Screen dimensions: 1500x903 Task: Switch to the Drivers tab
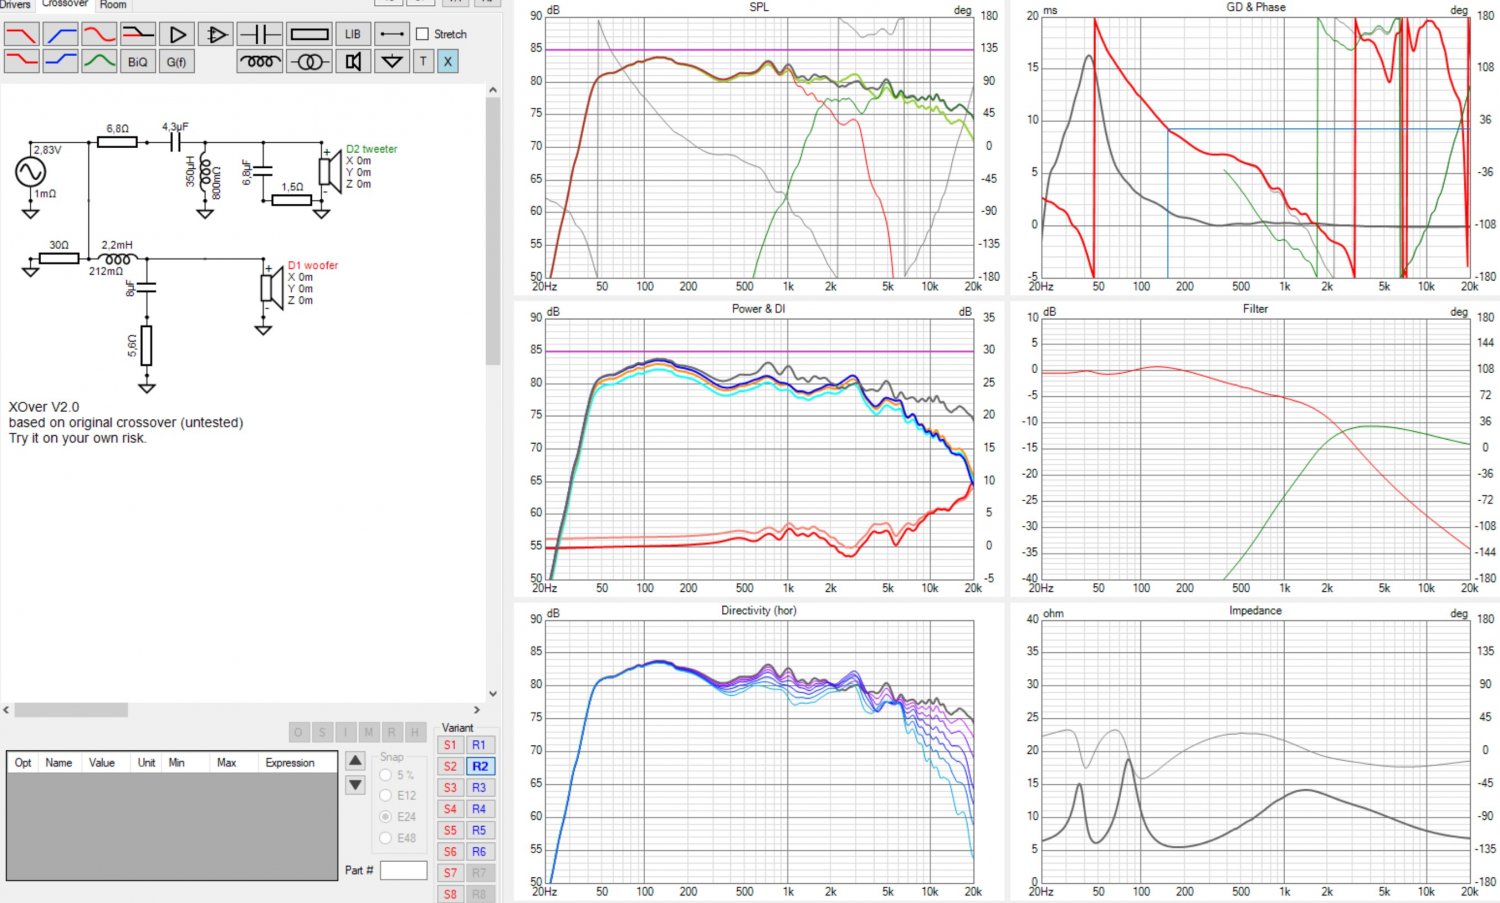click(x=16, y=4)
